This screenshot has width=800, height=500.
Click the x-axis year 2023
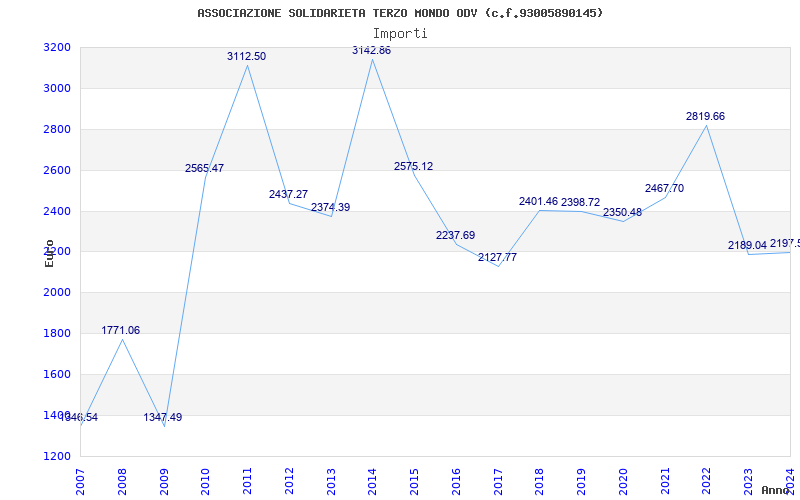pos(748,482)
